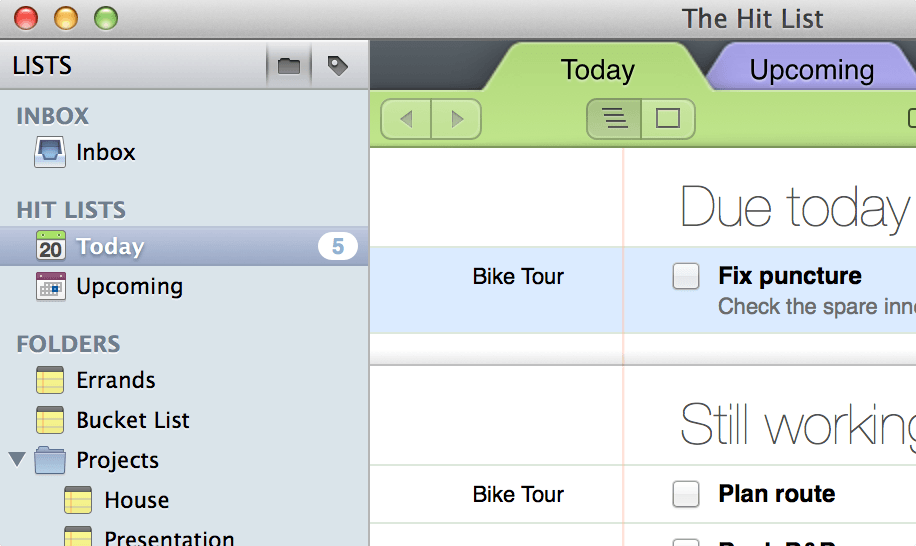Switch to list view mode icon
The width and height of the screenshot is (916, 546).
pyautogui.click(x=614, y=119)
